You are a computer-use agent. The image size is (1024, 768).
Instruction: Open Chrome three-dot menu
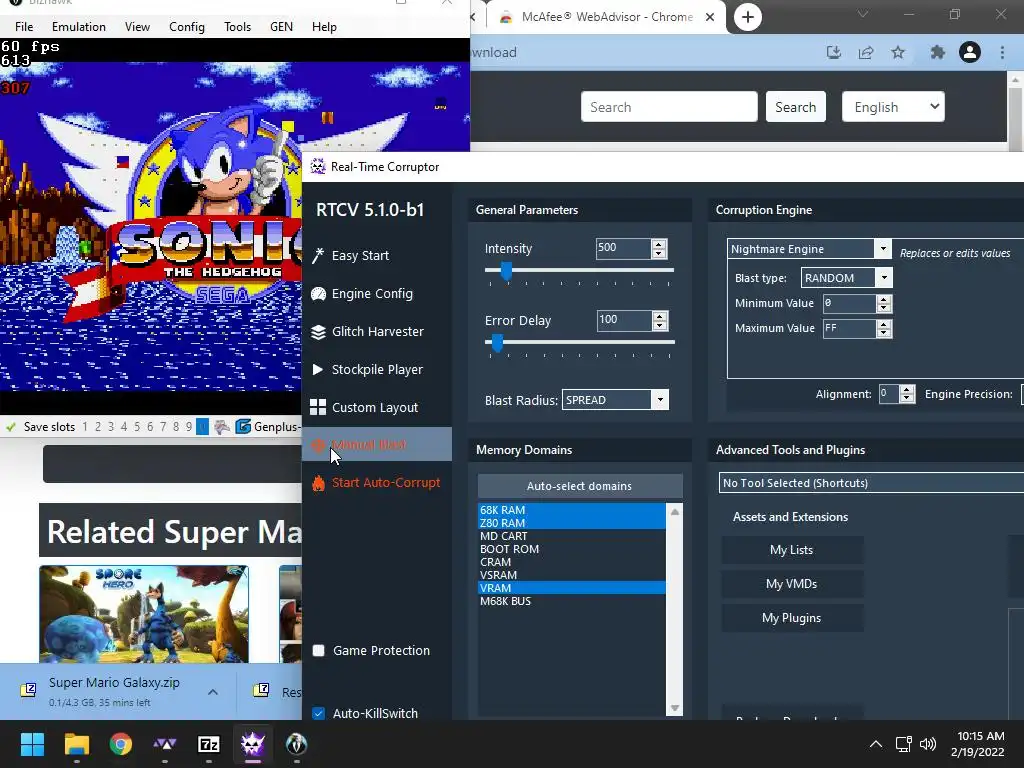click(1002, 52)
